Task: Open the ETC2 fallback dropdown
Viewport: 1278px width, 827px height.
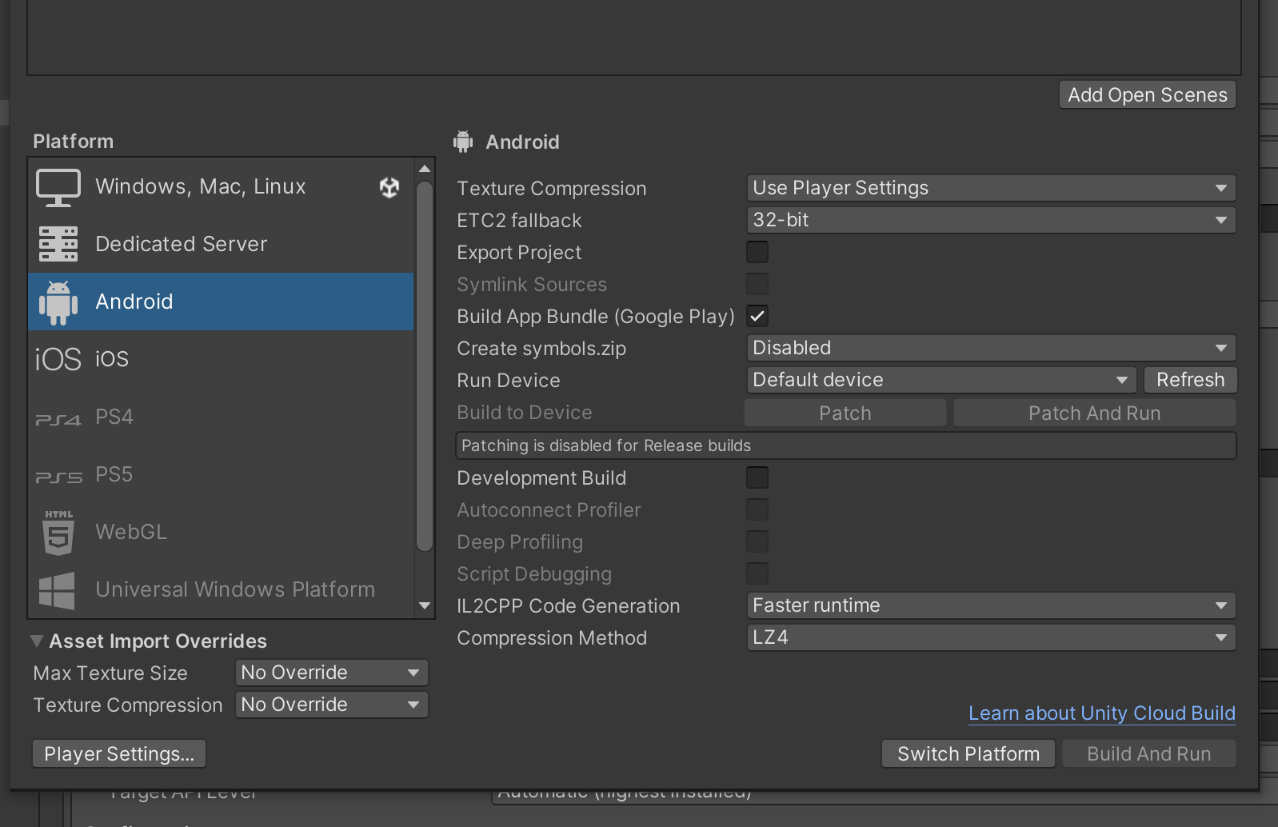Action: (x=991, y=220)
